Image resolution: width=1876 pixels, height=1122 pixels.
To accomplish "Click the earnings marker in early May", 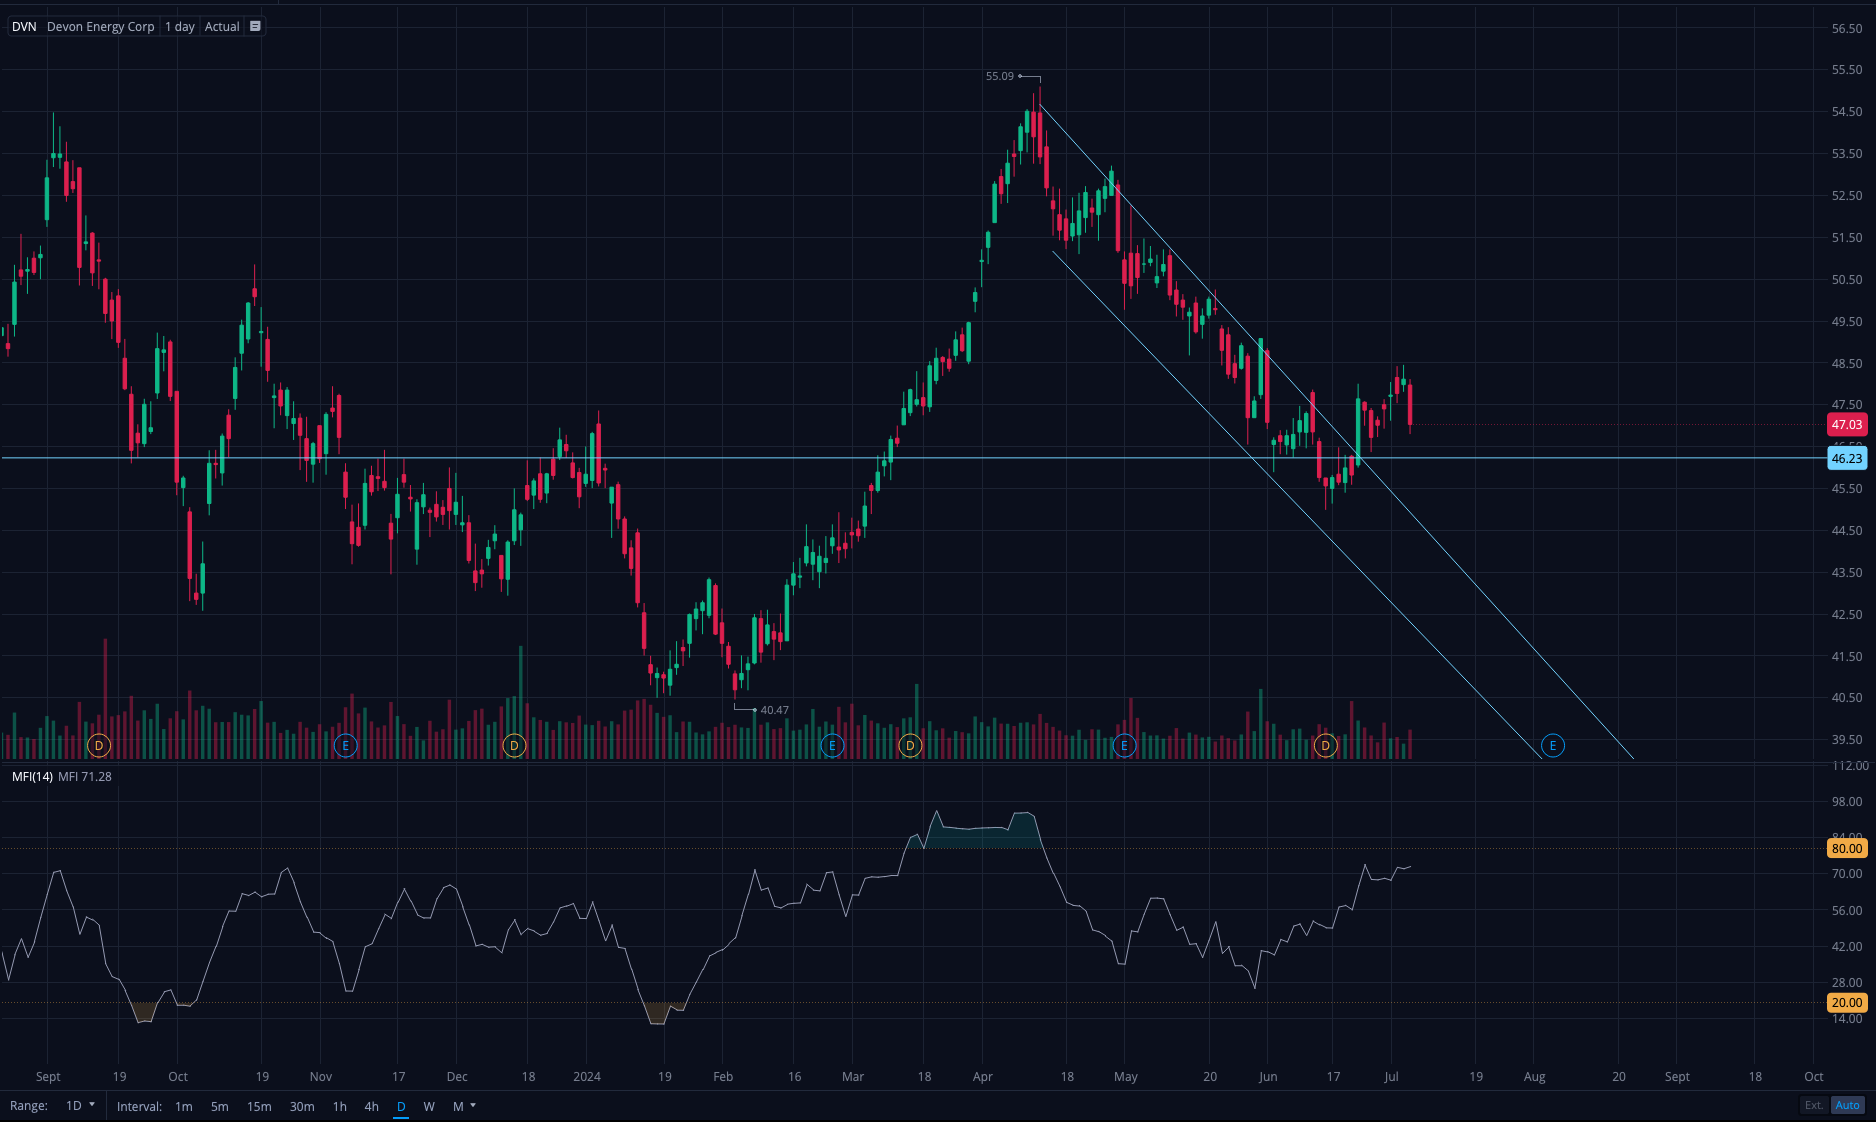I will [1124, 746].
